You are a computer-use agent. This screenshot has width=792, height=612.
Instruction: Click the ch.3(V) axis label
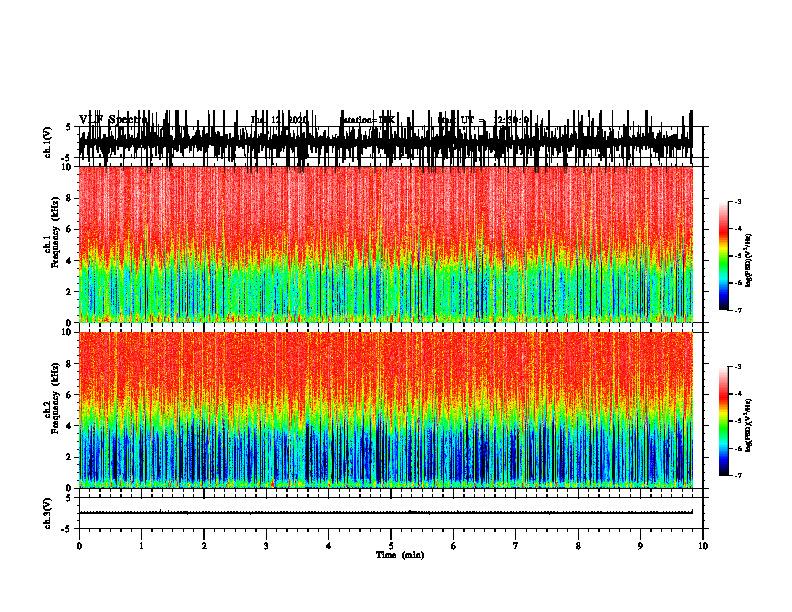pyautogui.click(x=48, y=513)
